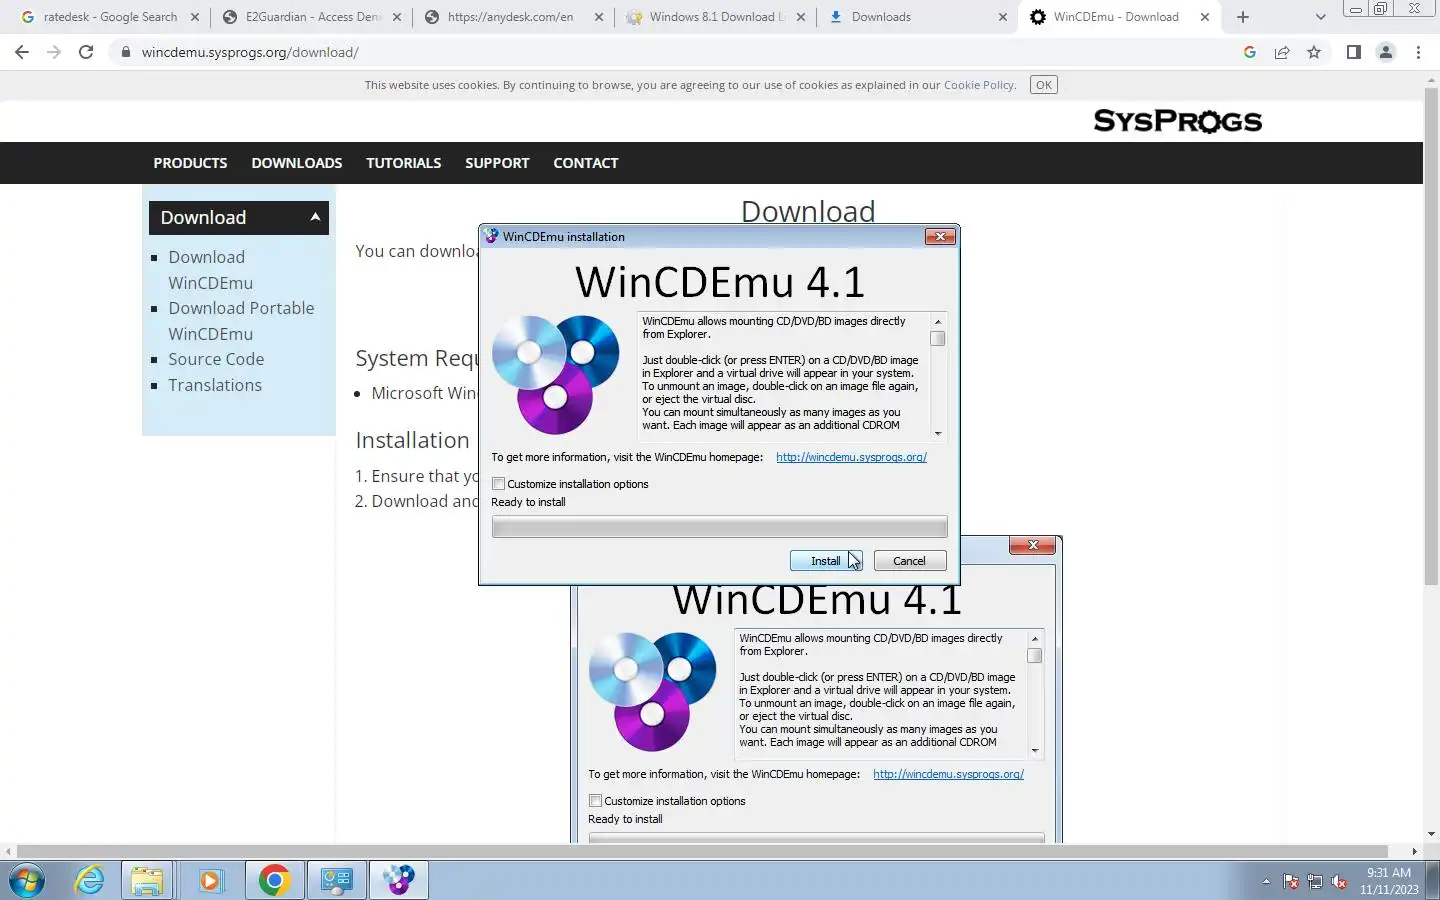1440x900 pixels.
Task: Bookmark this page with the star icon
Action: (x=1314, y=52)
